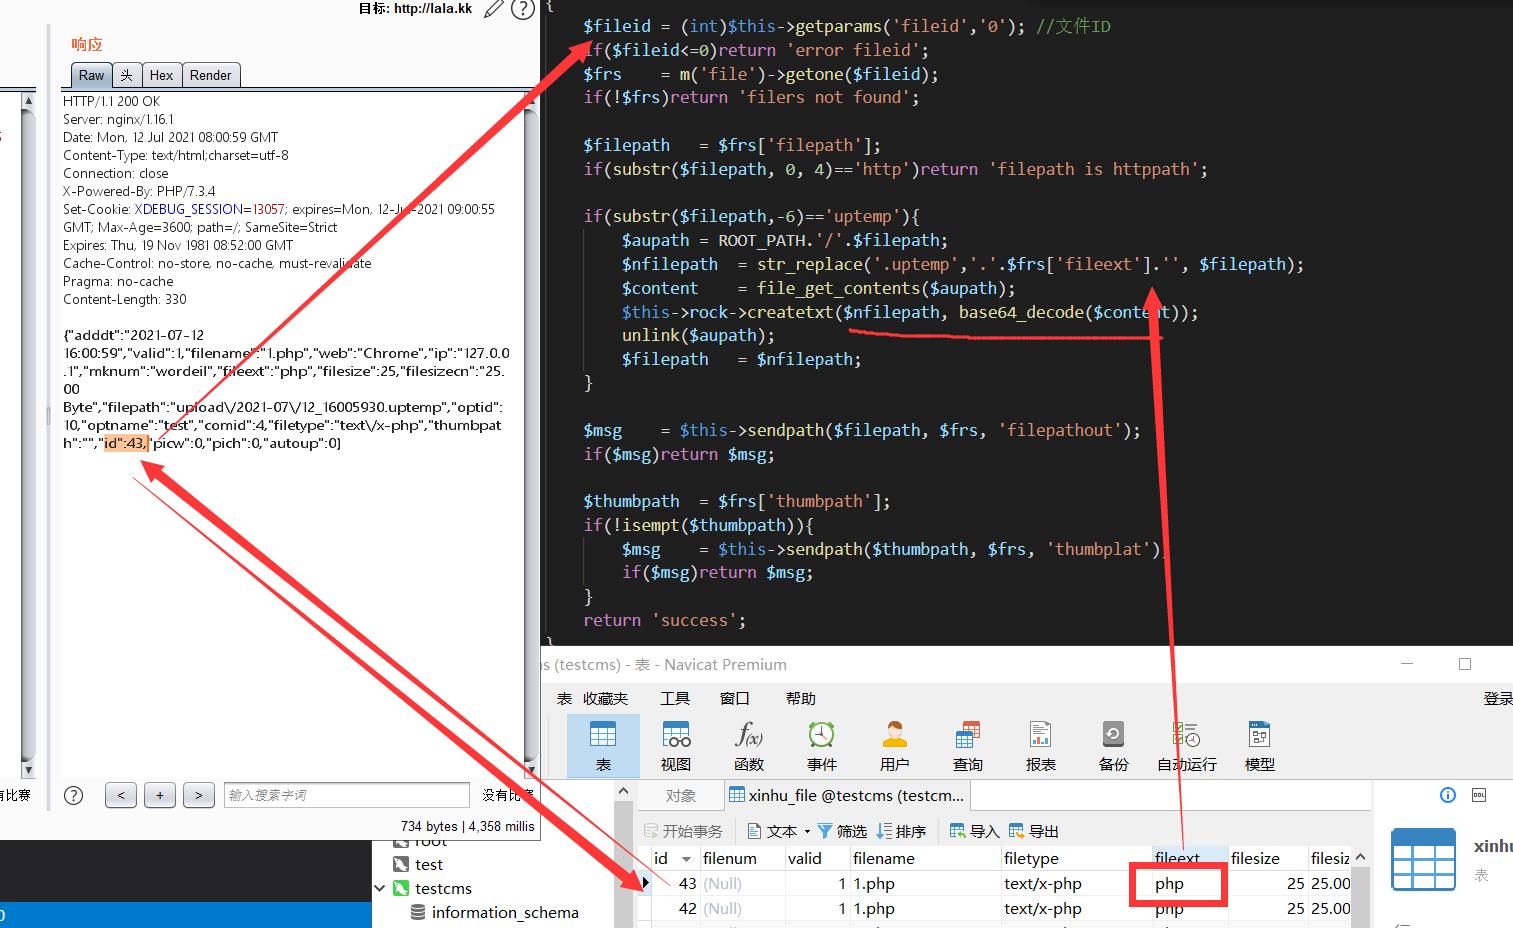
Task: Select the testcms tree item label
Action: (x=443, y=888)
